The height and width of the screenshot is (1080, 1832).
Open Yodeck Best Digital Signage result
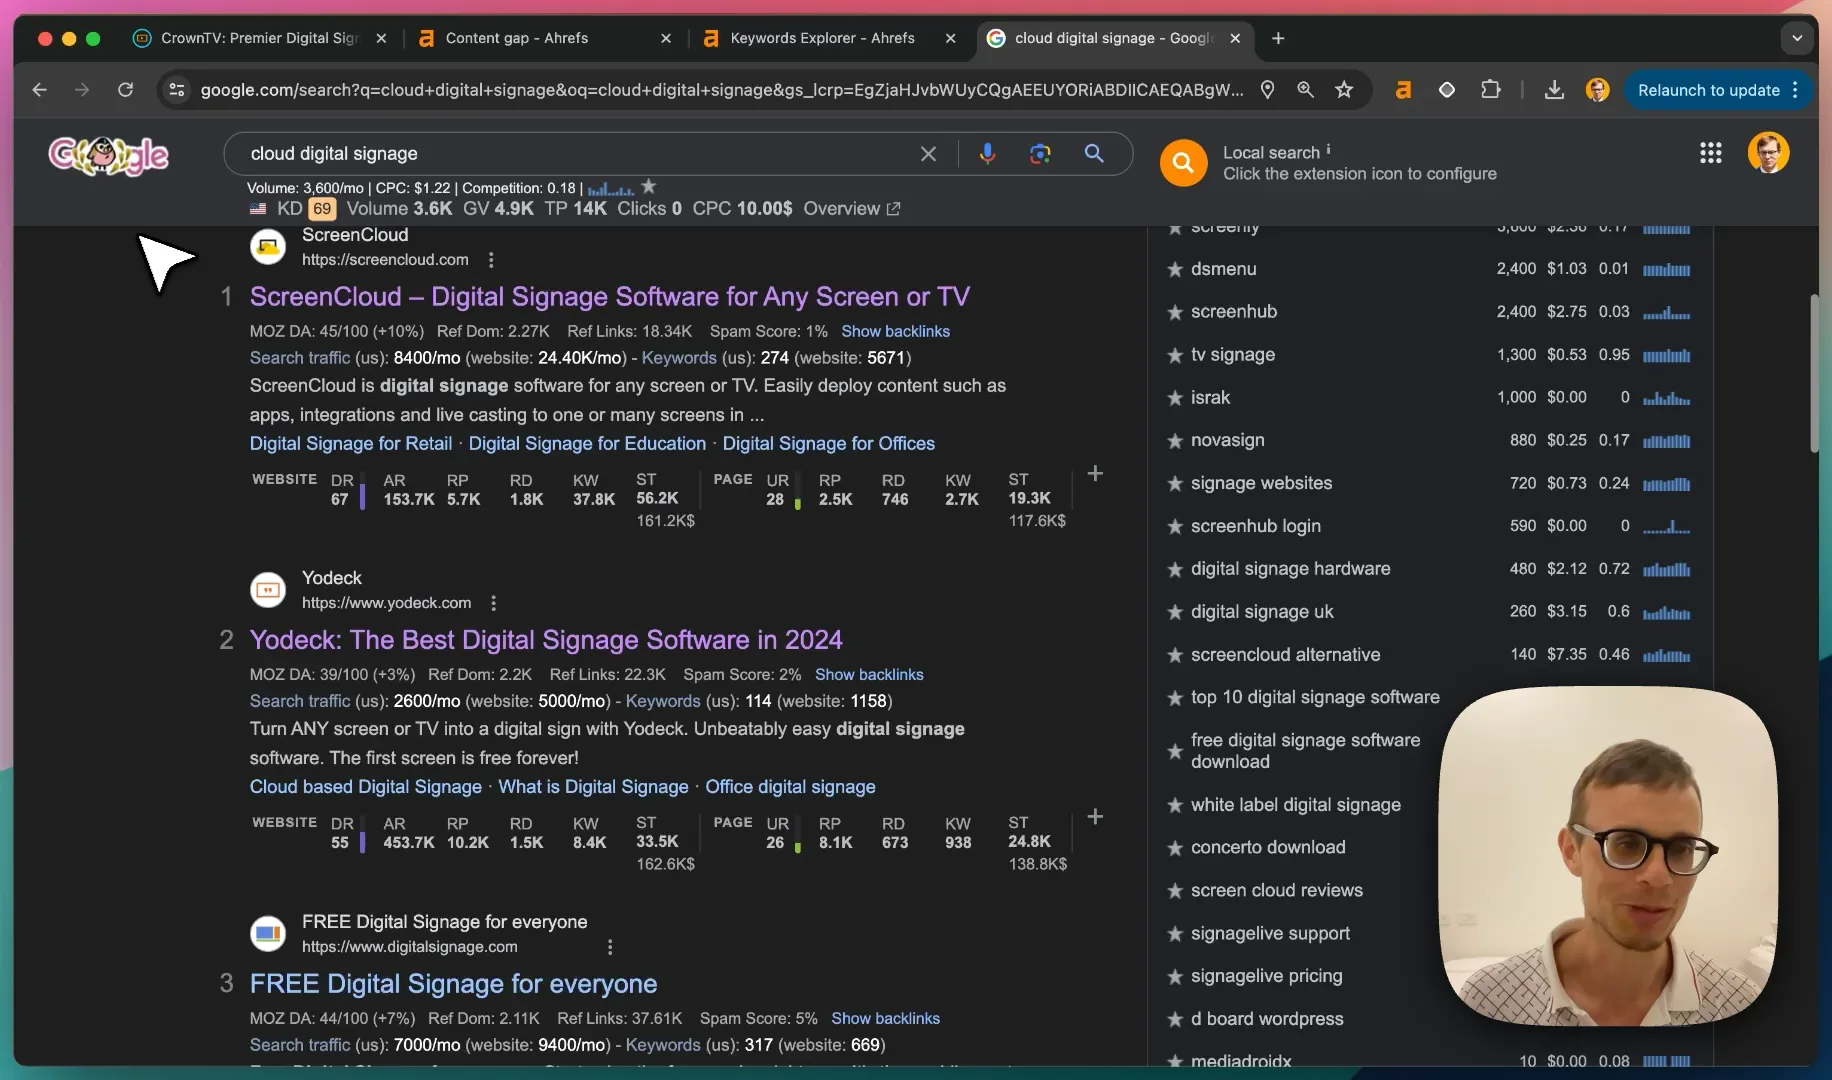click(x=546, y=640)
